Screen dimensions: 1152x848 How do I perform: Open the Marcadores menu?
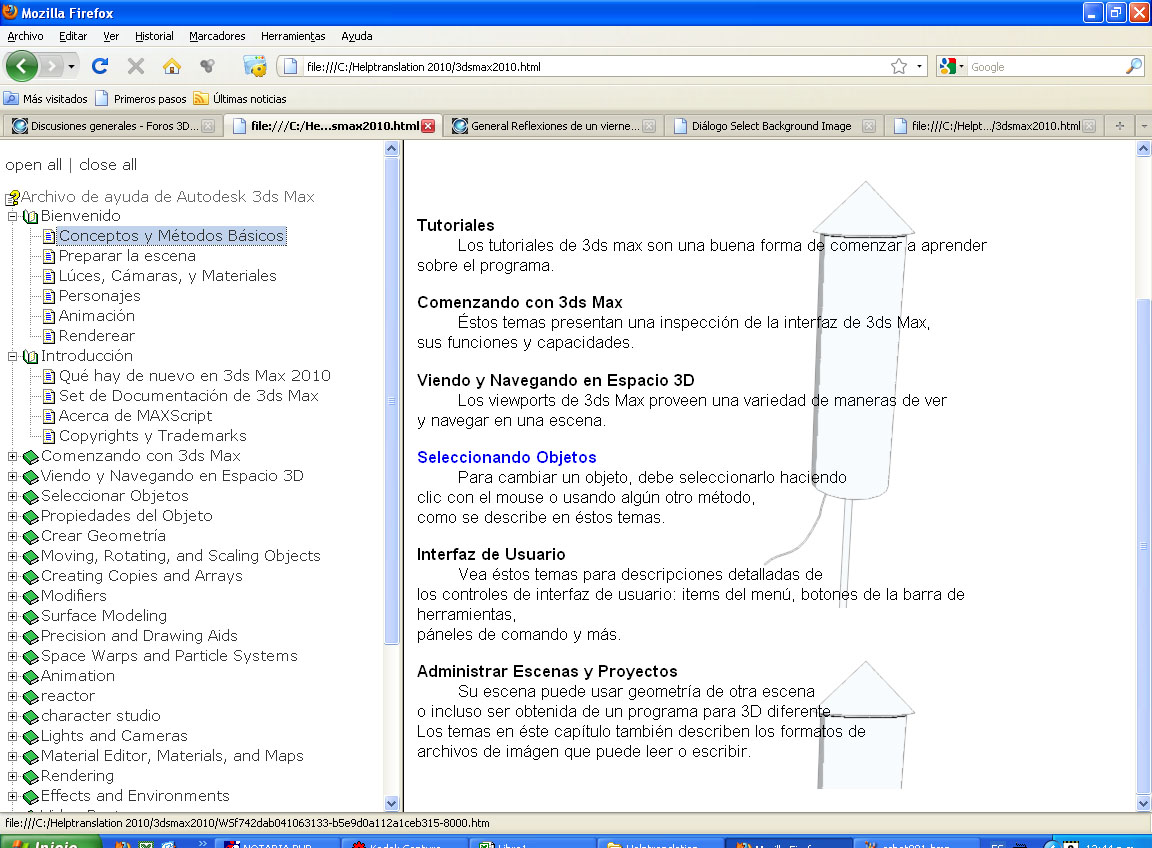click(217, 36)
